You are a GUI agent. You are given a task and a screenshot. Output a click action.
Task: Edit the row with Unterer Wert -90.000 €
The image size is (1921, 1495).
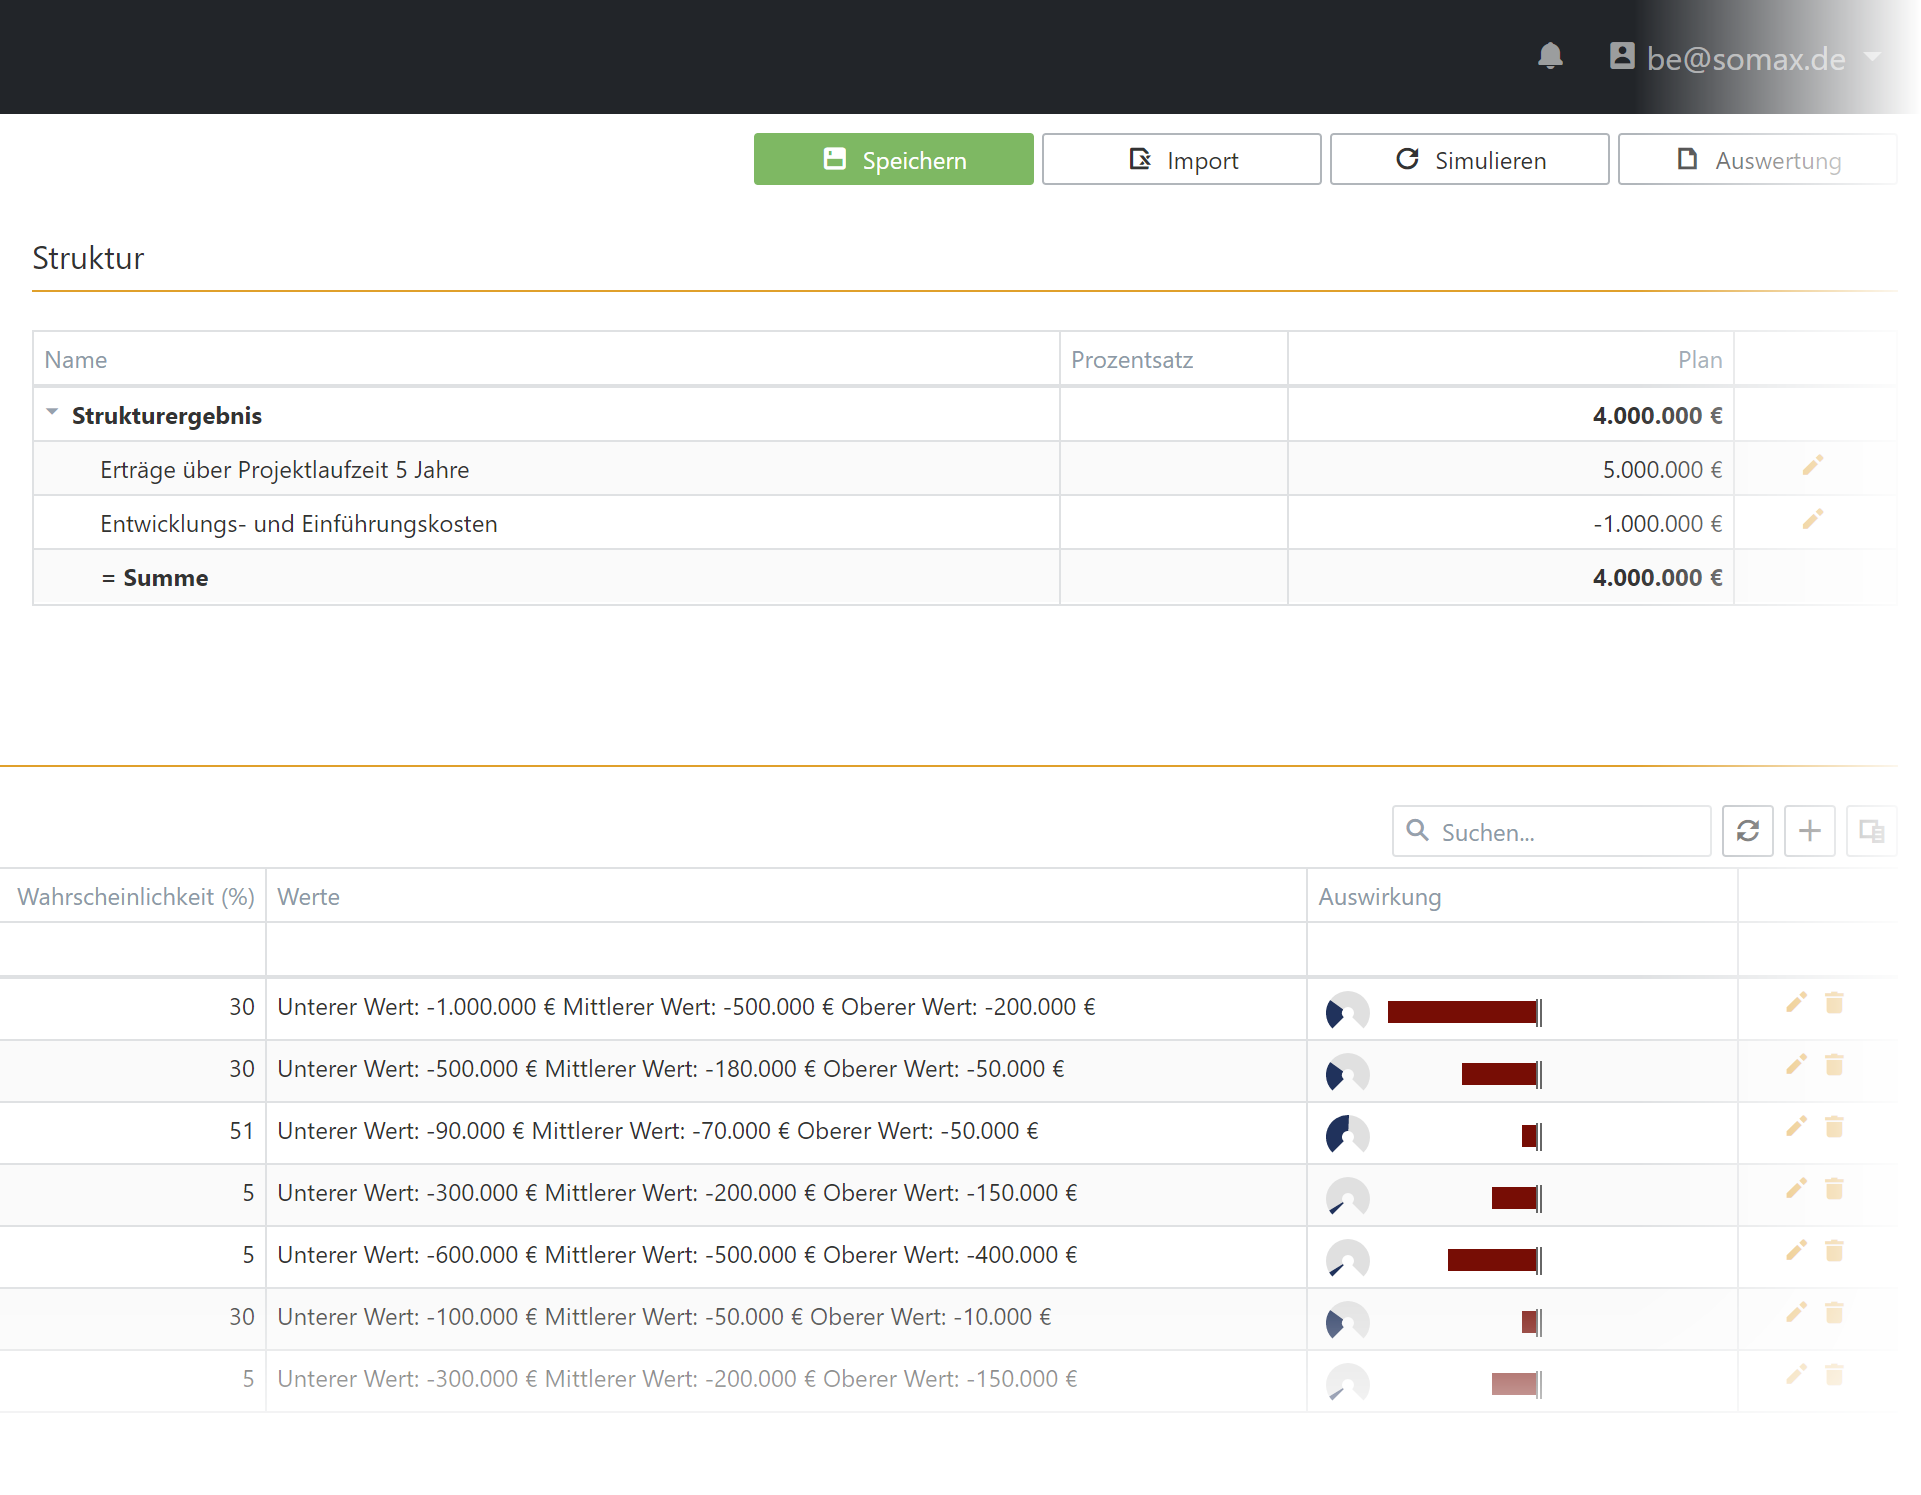(x=1796, y=1127)
